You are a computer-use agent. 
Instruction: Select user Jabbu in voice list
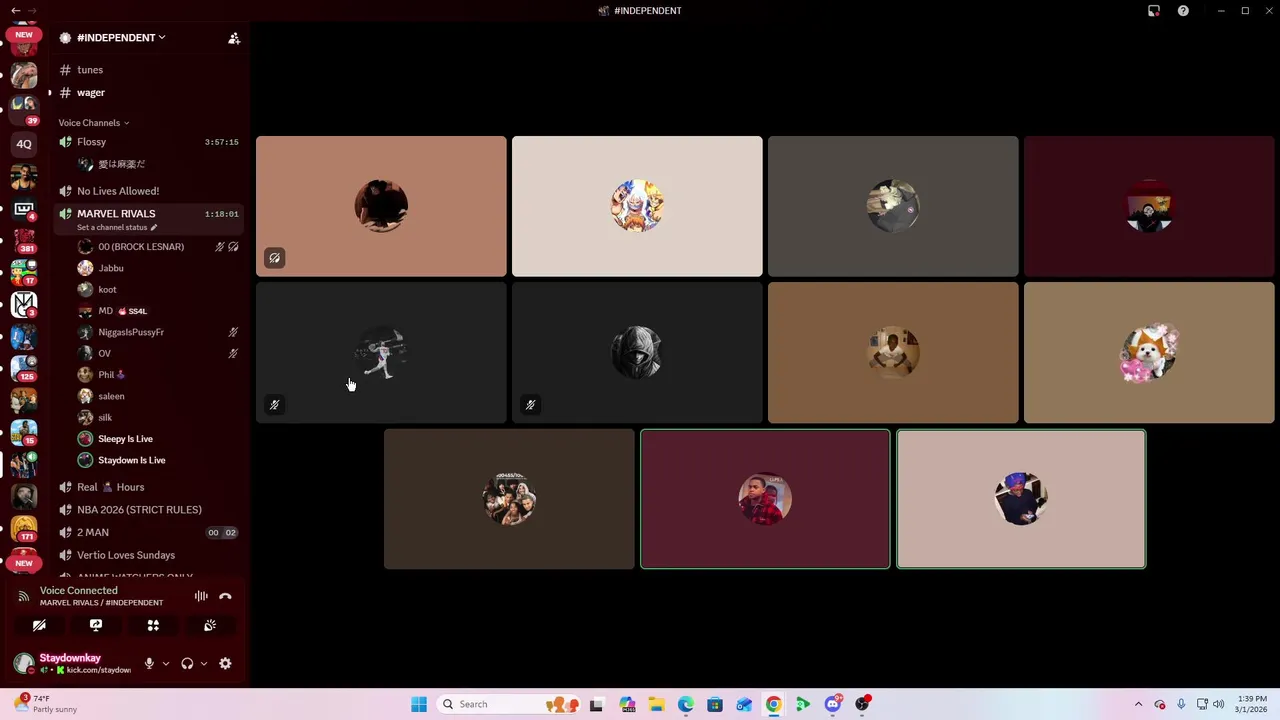(111, 269)
